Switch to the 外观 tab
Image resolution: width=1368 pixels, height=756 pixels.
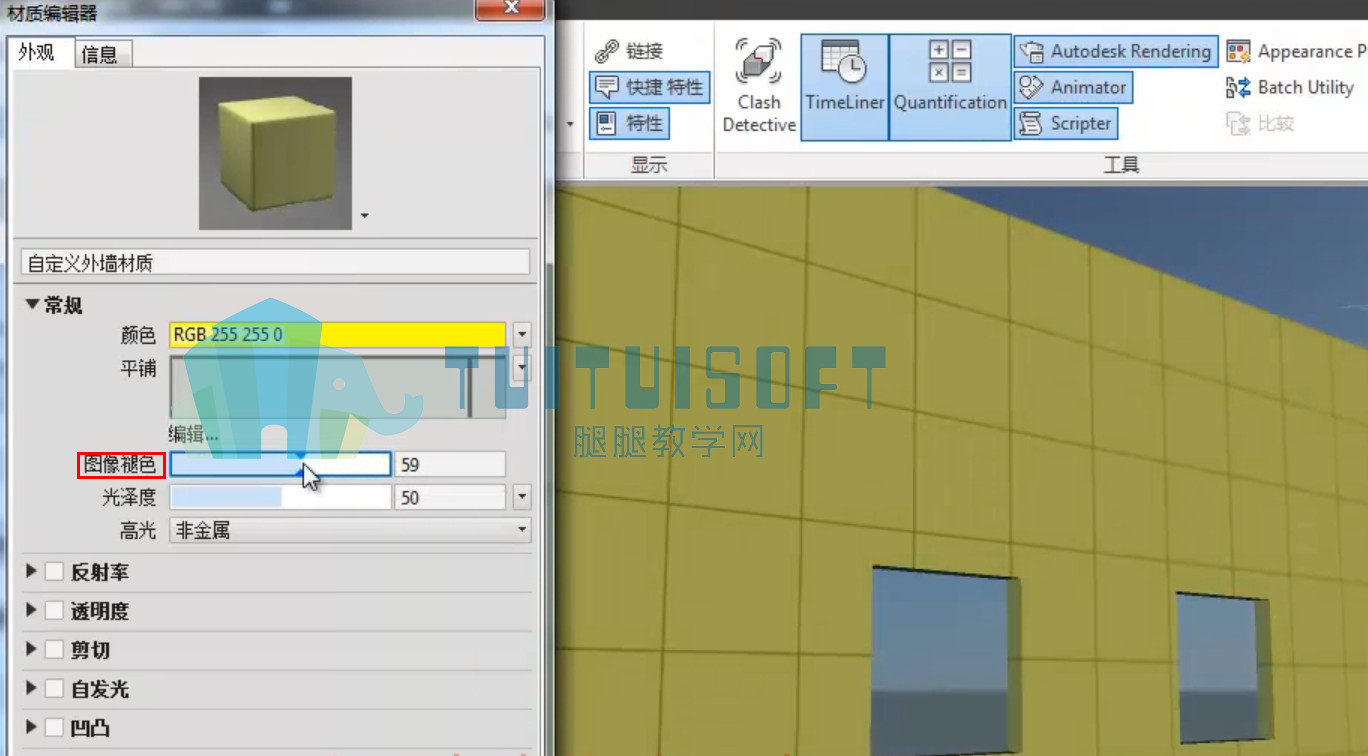click(x=37, y=53)
